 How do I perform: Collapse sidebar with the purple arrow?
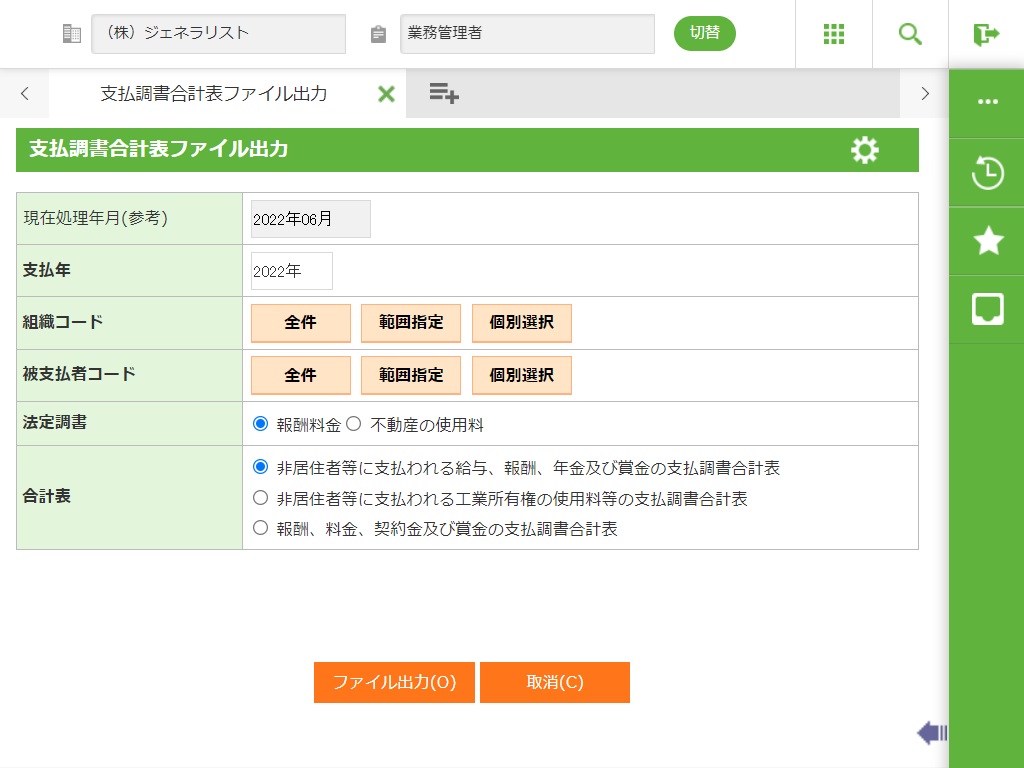tap(931, 733)
